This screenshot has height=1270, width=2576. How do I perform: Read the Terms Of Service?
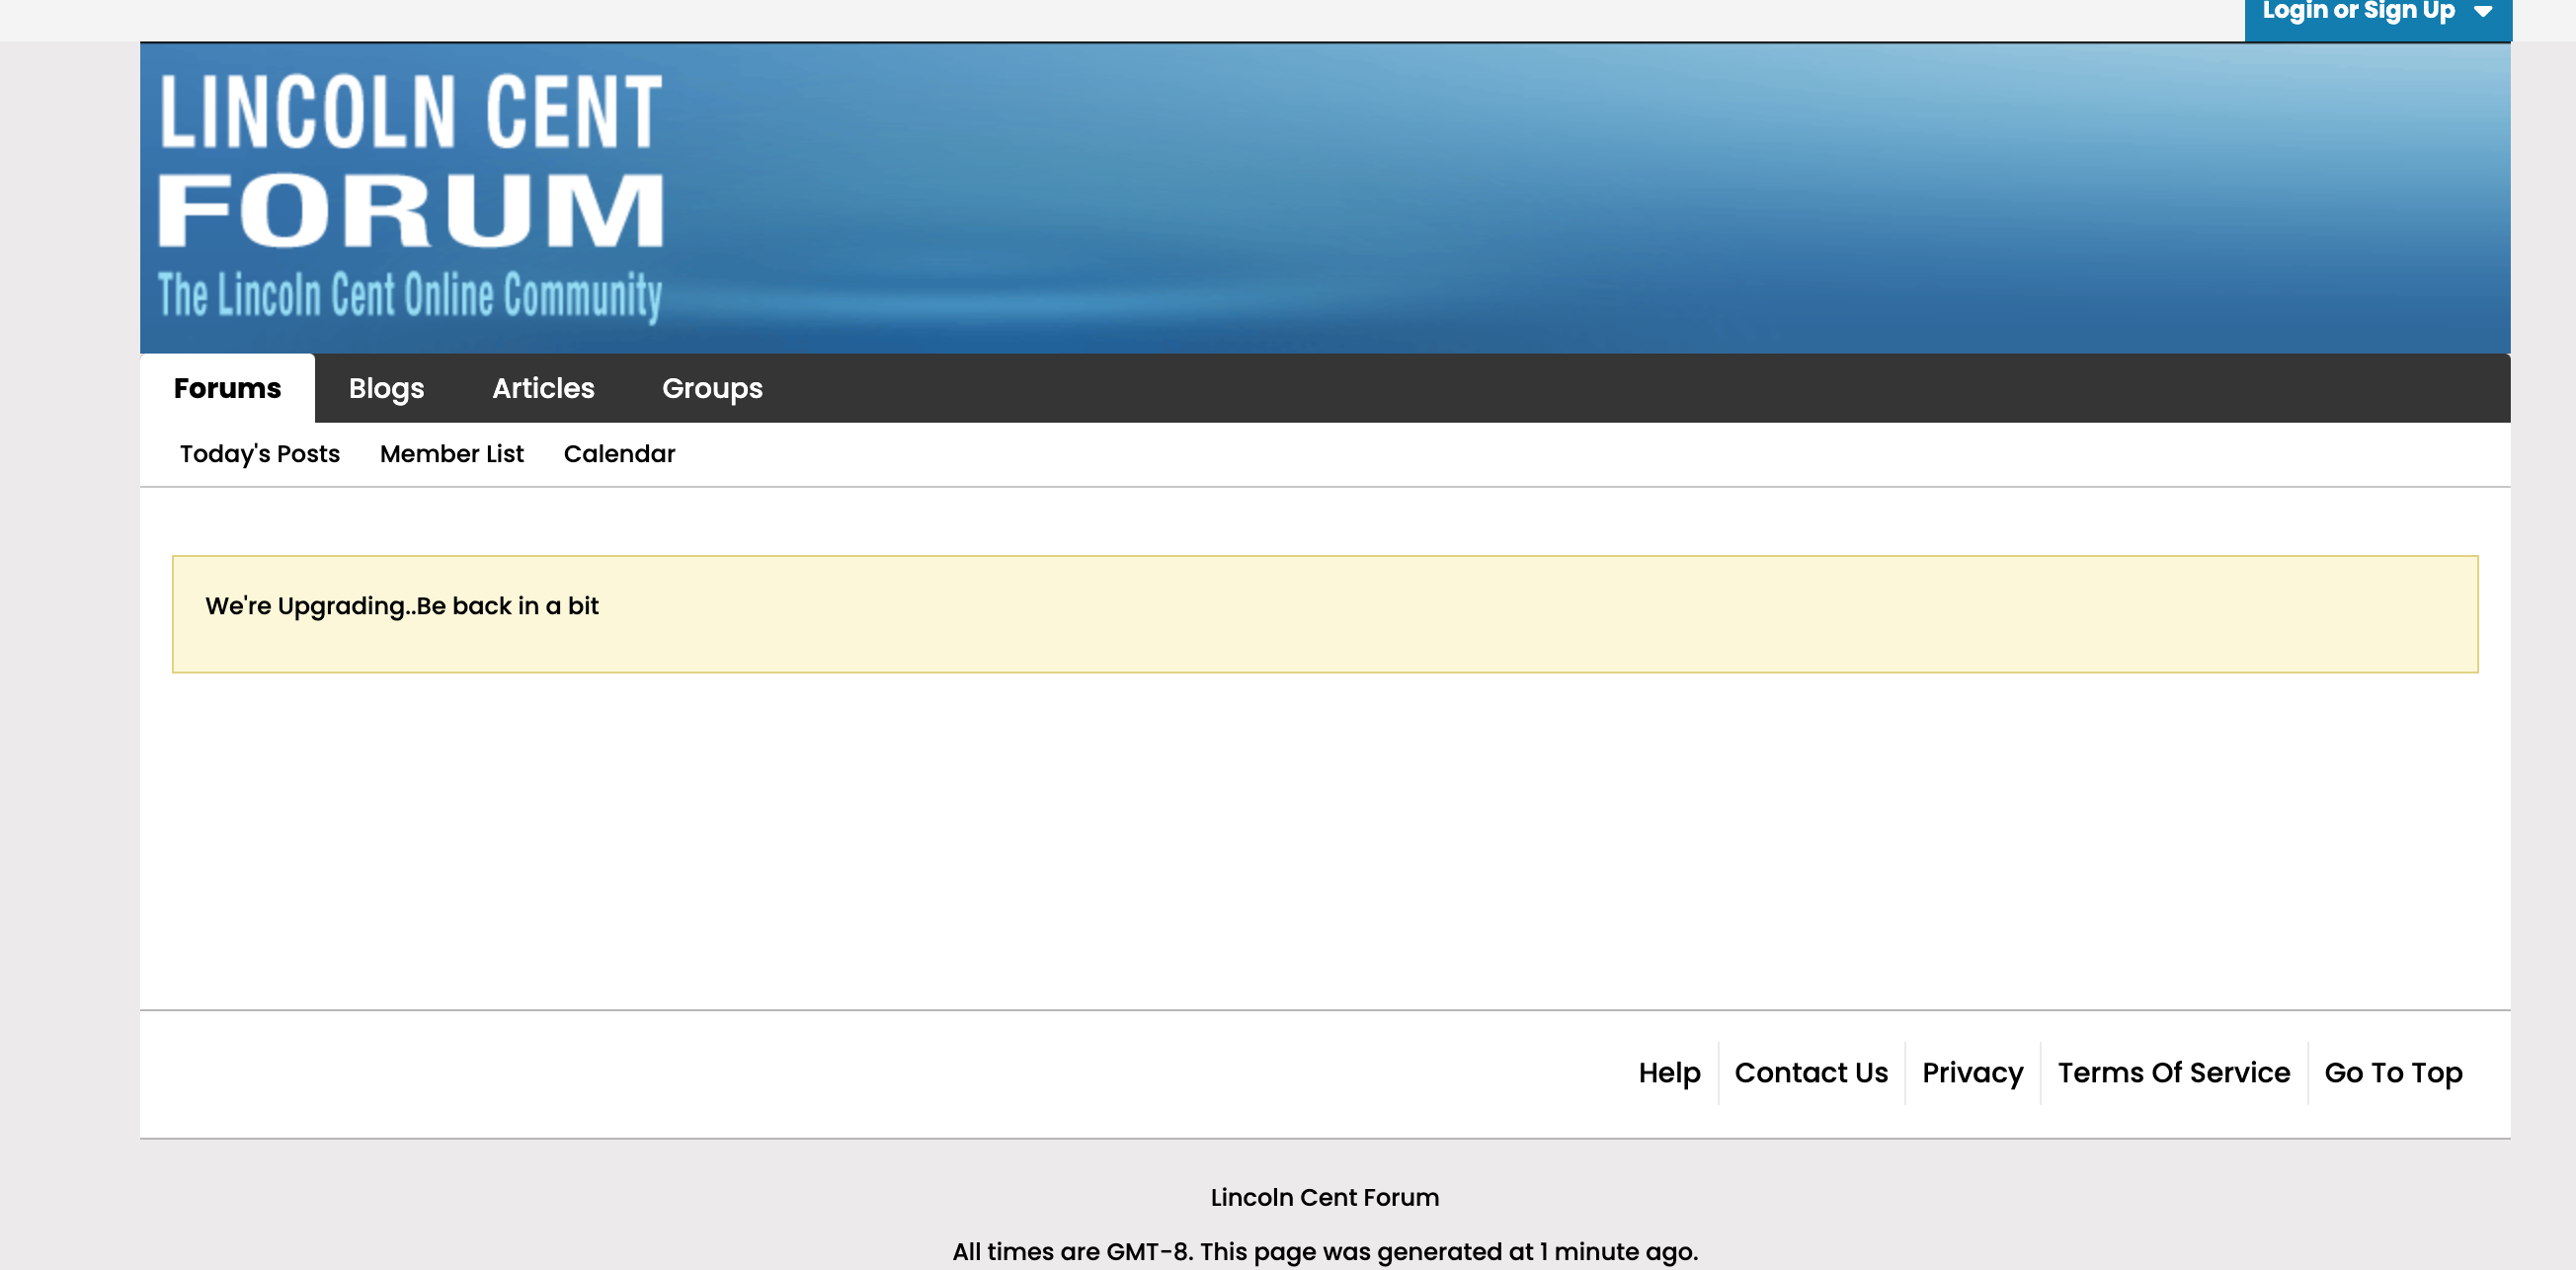click(2173, 1073)
